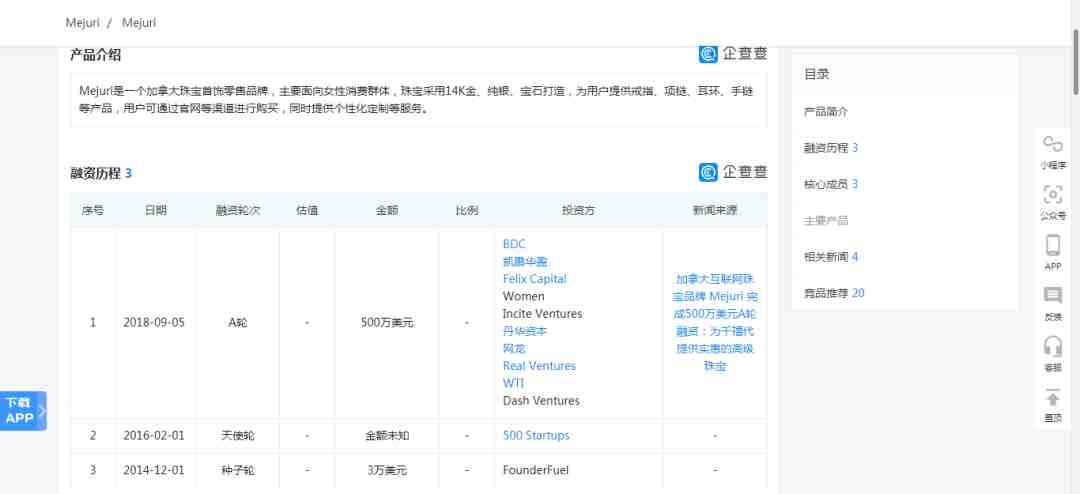
Task: Open the Felix Capital investor link
Action: (534, 279)
